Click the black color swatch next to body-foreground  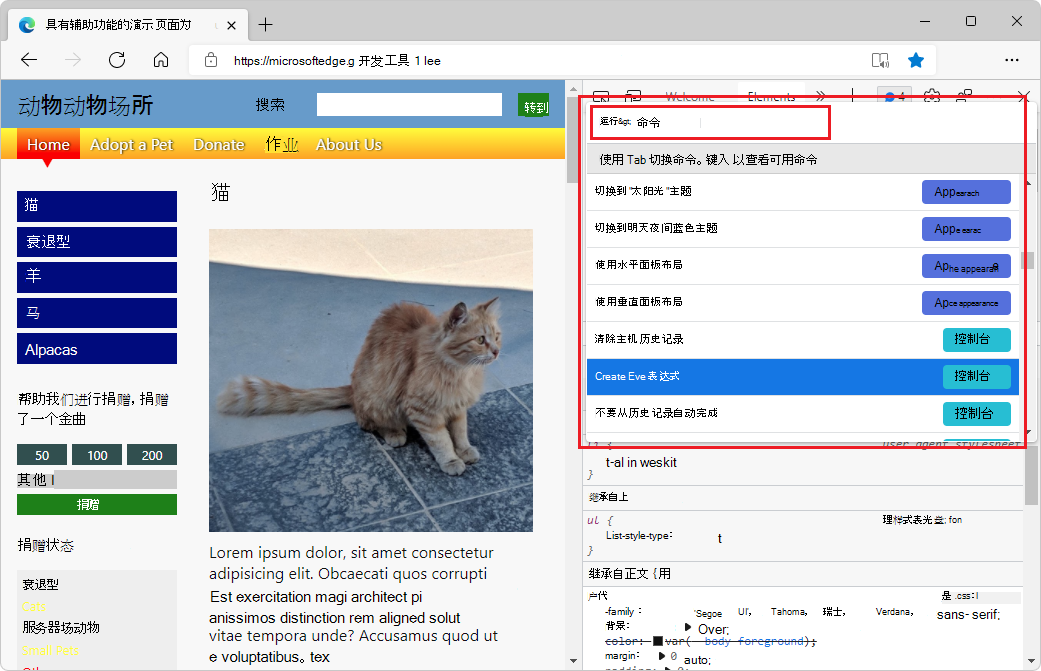[657, 641]
